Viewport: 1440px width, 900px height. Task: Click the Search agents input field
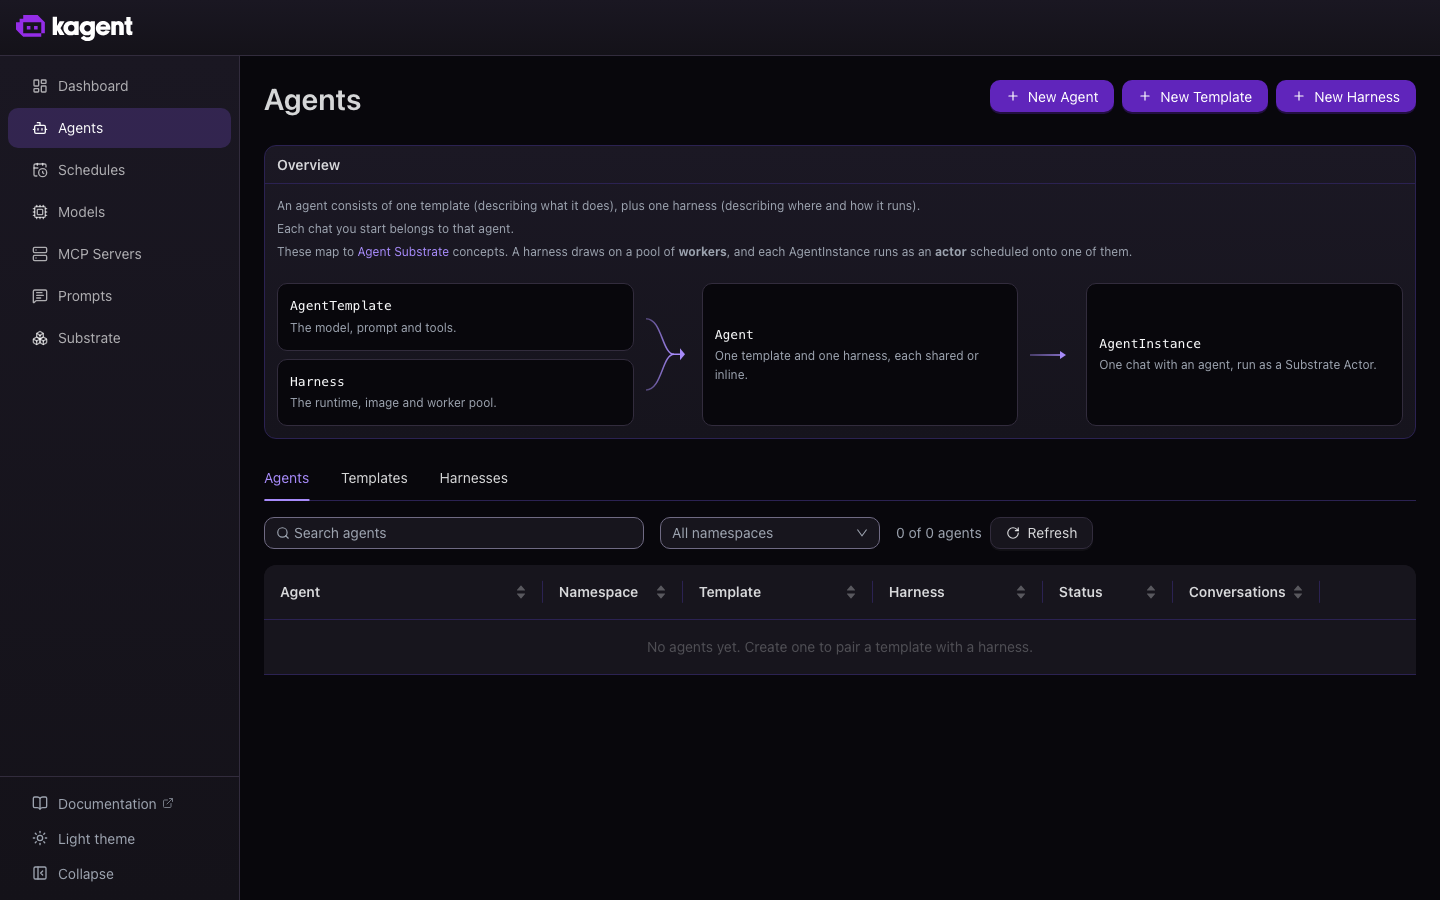point(454,533)
